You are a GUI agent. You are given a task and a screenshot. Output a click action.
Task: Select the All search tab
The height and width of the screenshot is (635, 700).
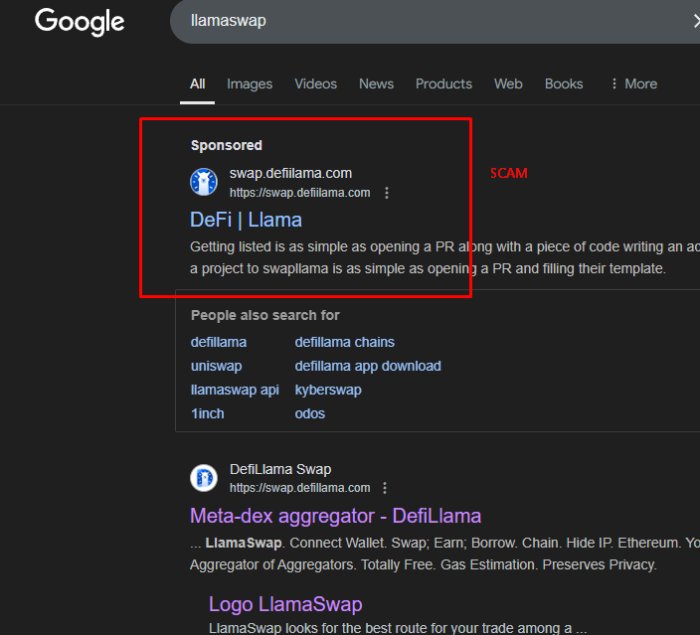[197, 84]
